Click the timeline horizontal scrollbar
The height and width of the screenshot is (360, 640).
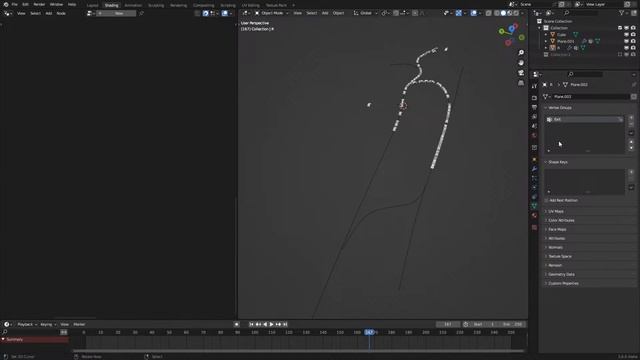tap(298, 351)
